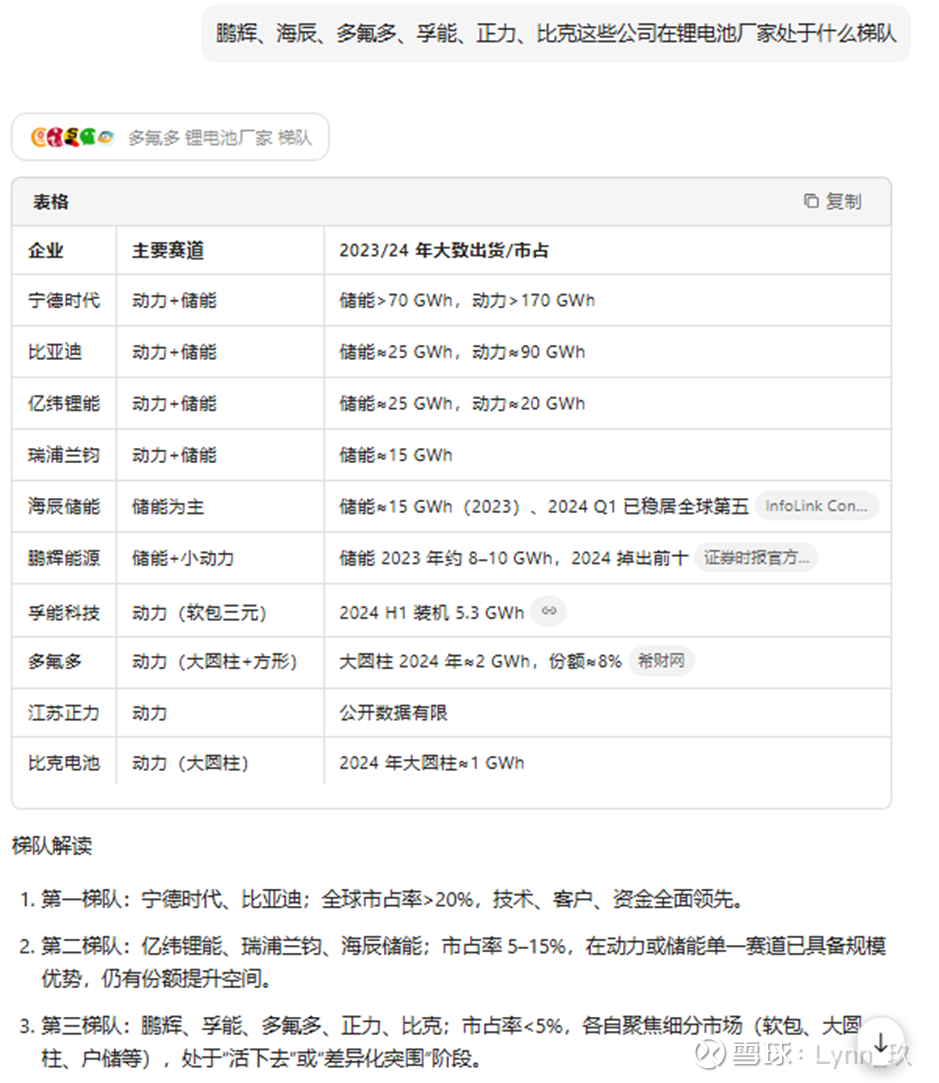This screenshot has width=939, height=1083.
Task: Select the 鹏辉能源 table cell
Action: (x=64, y=558)
